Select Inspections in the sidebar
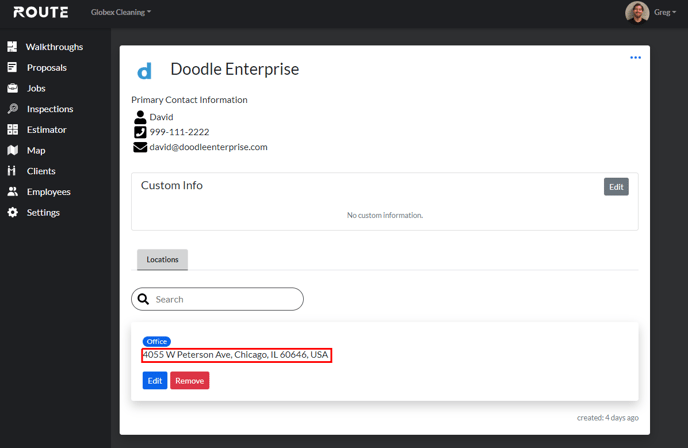 pos(50,109)
